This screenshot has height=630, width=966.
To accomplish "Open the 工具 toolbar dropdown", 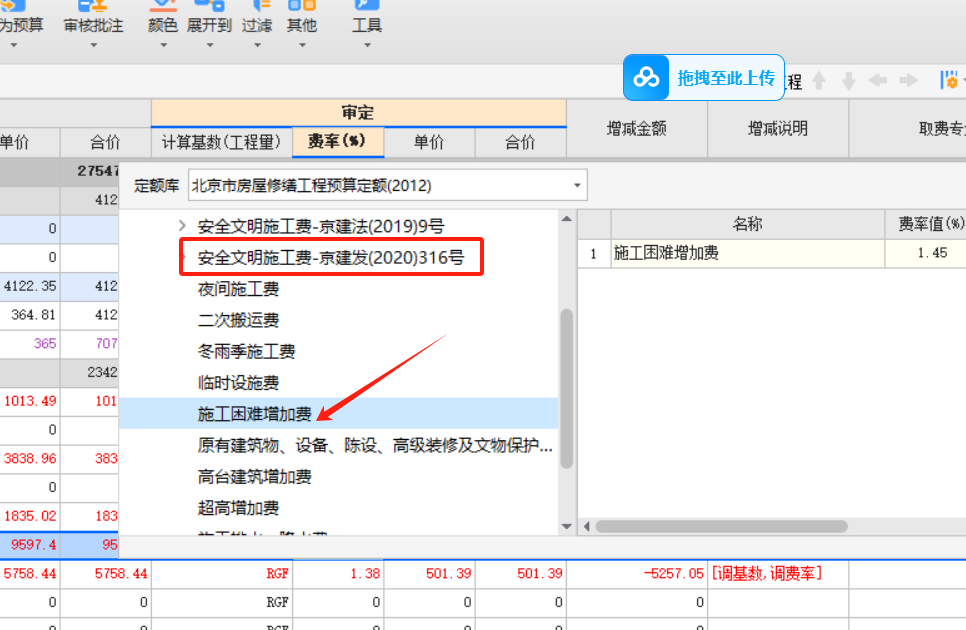I will click(x=367, y=25).
